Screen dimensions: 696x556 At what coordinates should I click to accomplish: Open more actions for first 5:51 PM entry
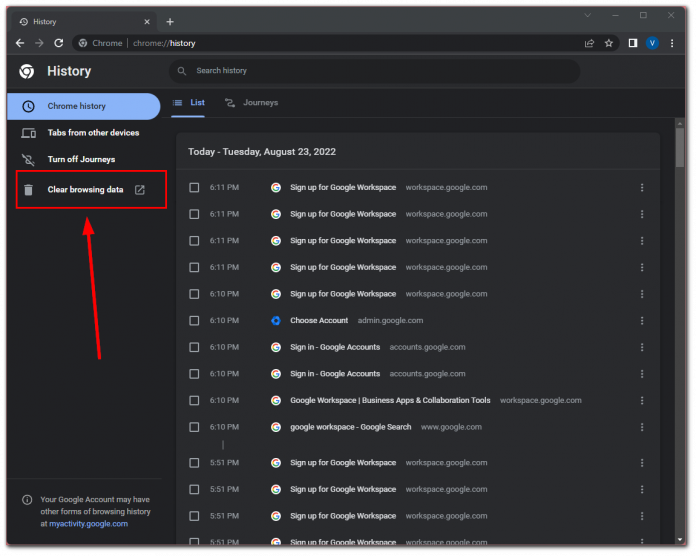(x=642, y=463)
